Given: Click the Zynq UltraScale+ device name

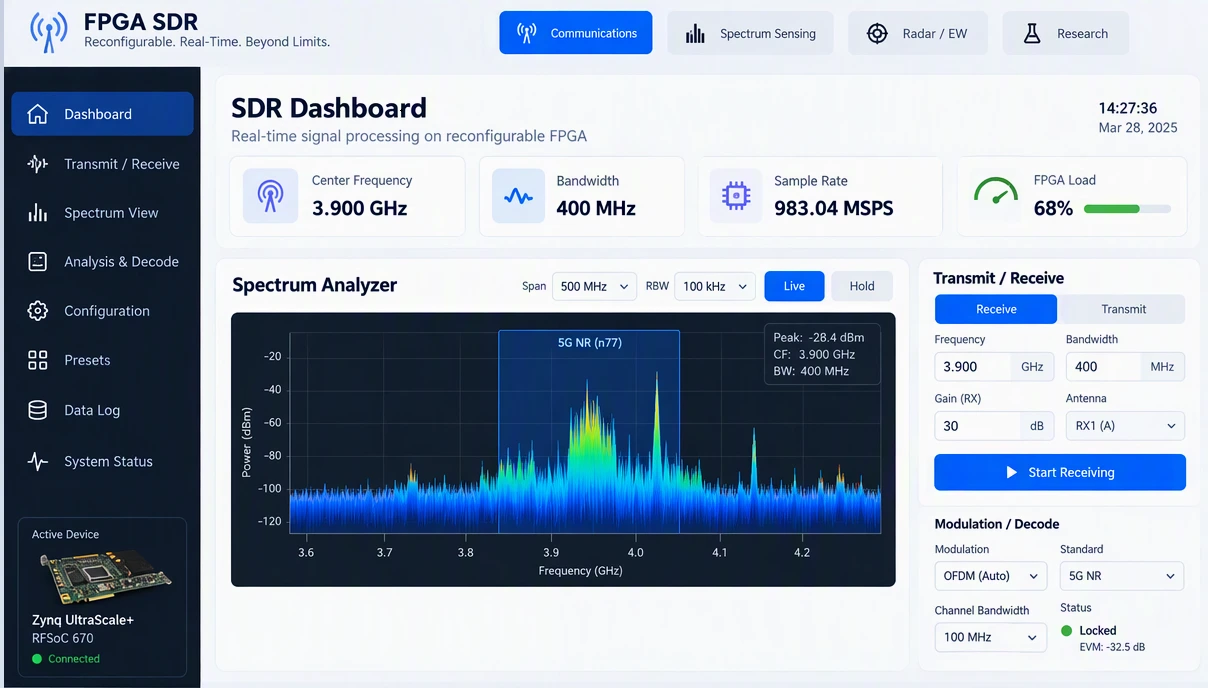Looking at the screenshot, I should [83, 620].
